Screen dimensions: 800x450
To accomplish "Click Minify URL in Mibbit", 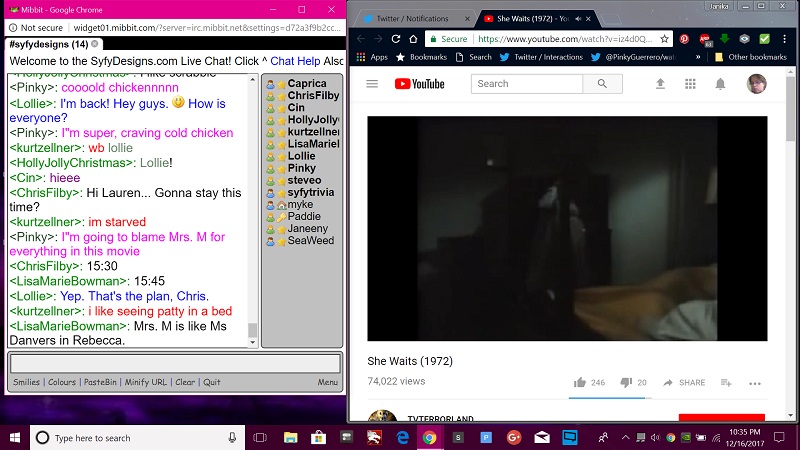I will [x=145, y=382].
